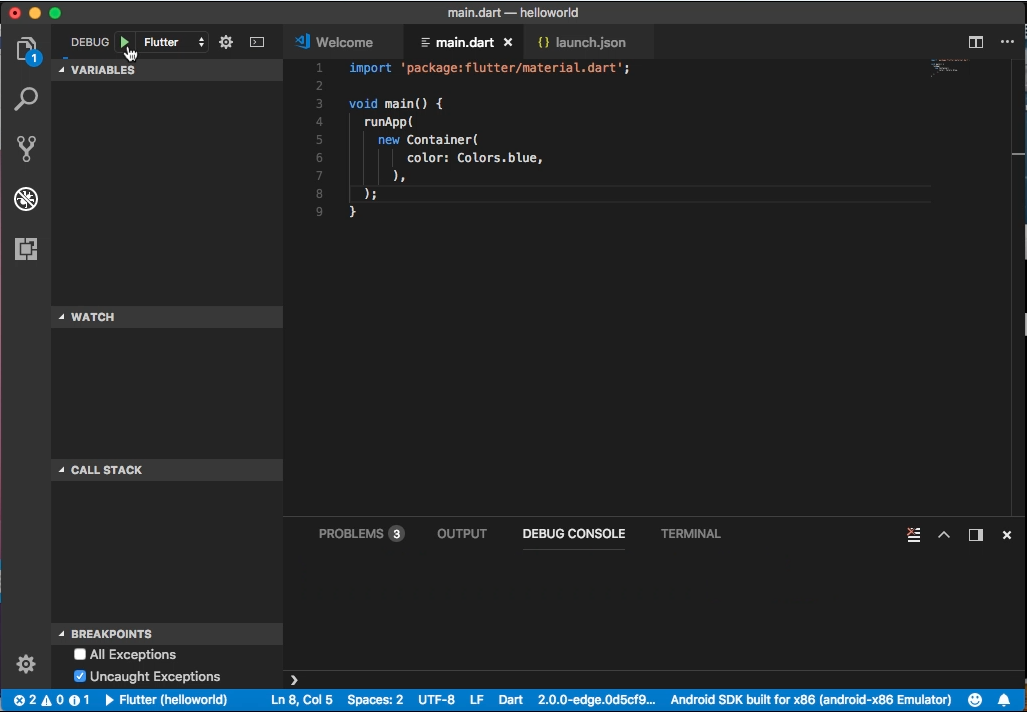Click the debug console input prompt
The width and height of the screenshot is (1027, 712).
[655, 681]
